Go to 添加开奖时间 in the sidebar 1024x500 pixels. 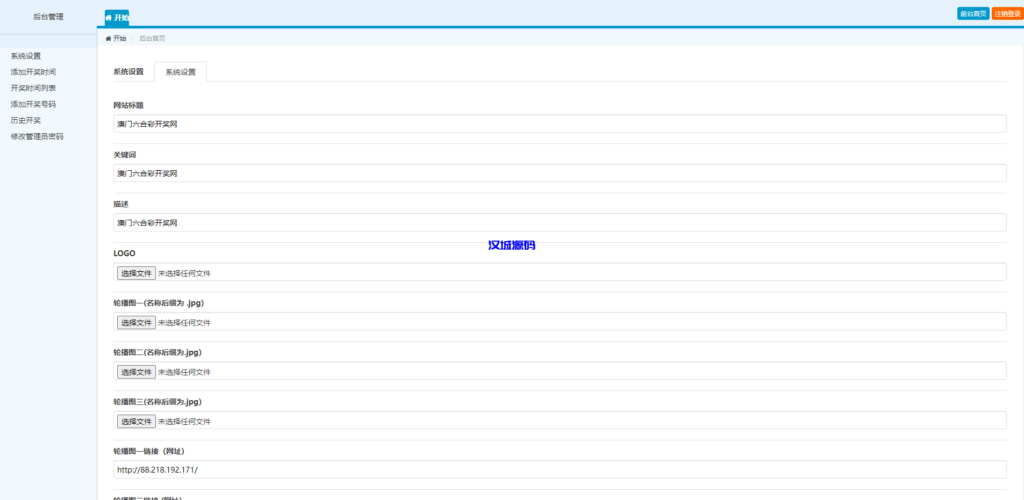coord(33,72)
